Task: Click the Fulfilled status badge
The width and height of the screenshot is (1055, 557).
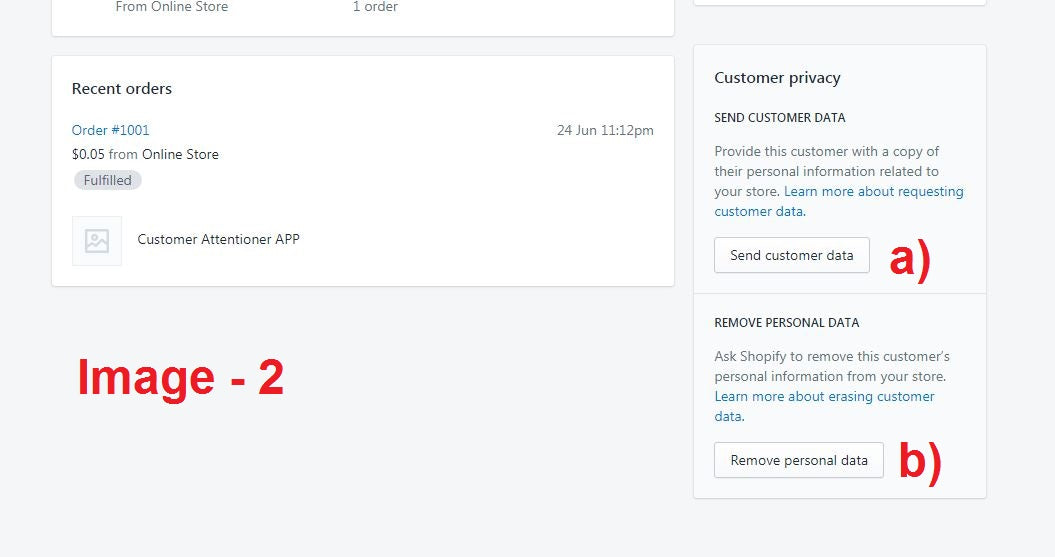Action: point(108,180)
